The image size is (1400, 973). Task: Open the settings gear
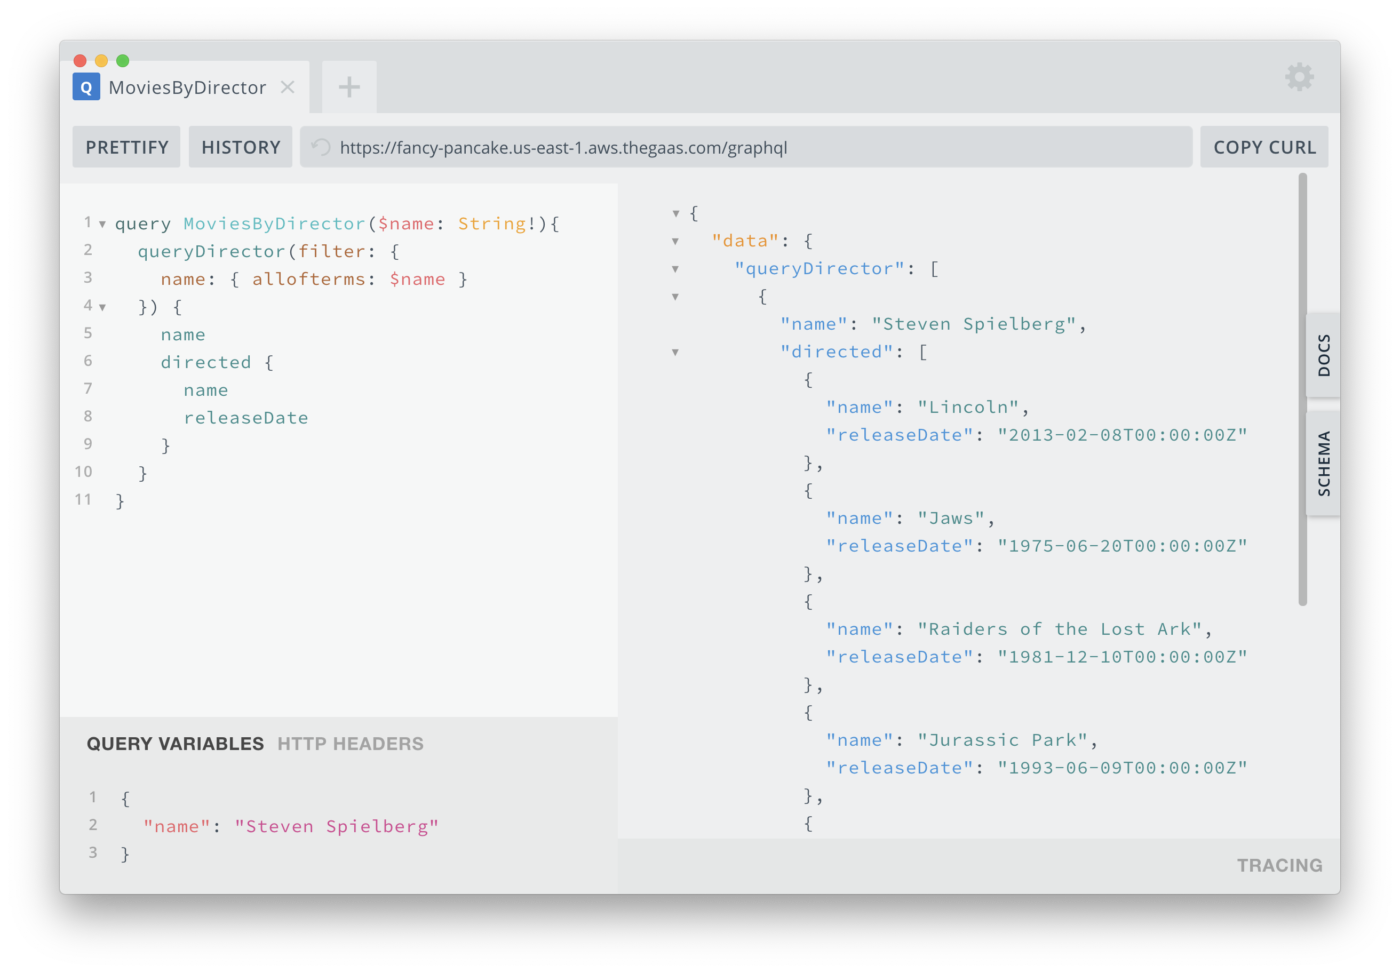(x=1299, y=77)
